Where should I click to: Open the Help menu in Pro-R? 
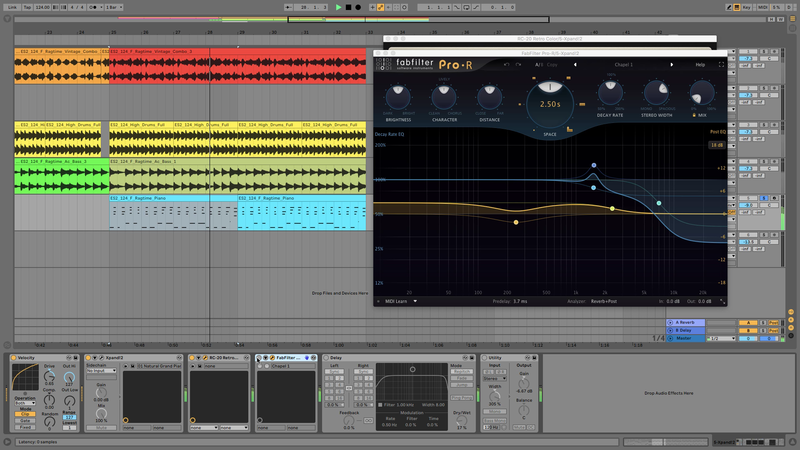tap(700, 65)
